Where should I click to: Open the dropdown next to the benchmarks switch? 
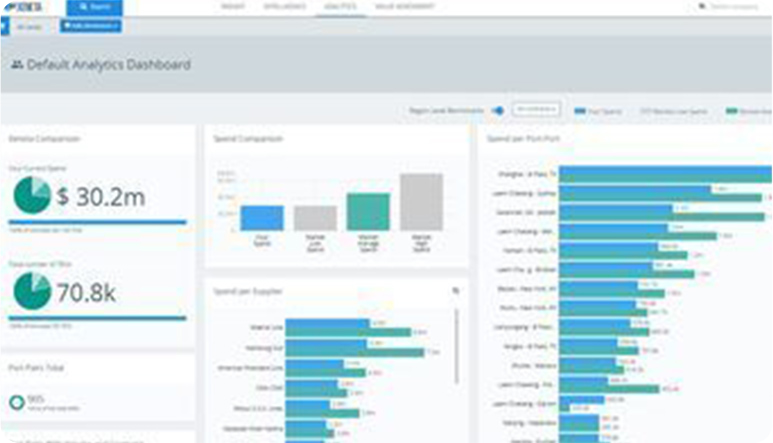click(x=536, y=109)
